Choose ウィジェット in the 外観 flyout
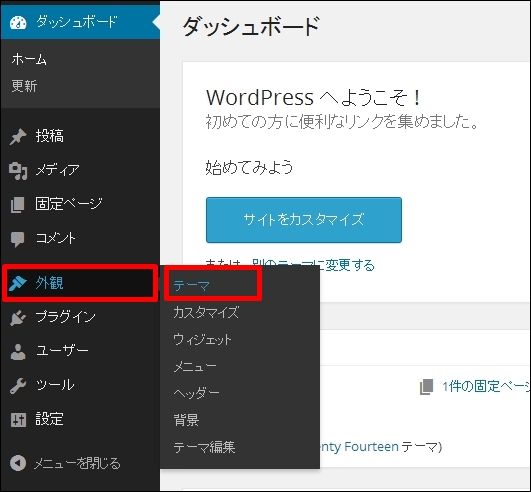This screenshot has width=531, height=492. (x=202, y=339)
